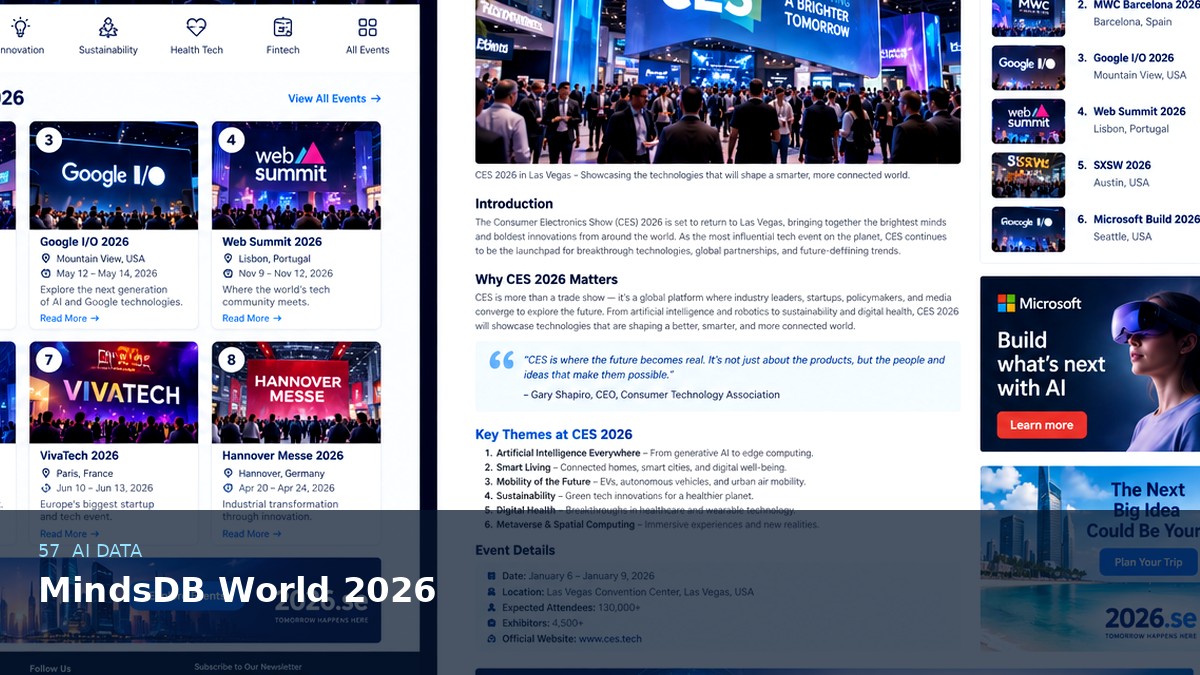The height and width of the screenshot is (675, 1200).
Task: Click Read More on the Google I/O card
Action: (69, 318)
